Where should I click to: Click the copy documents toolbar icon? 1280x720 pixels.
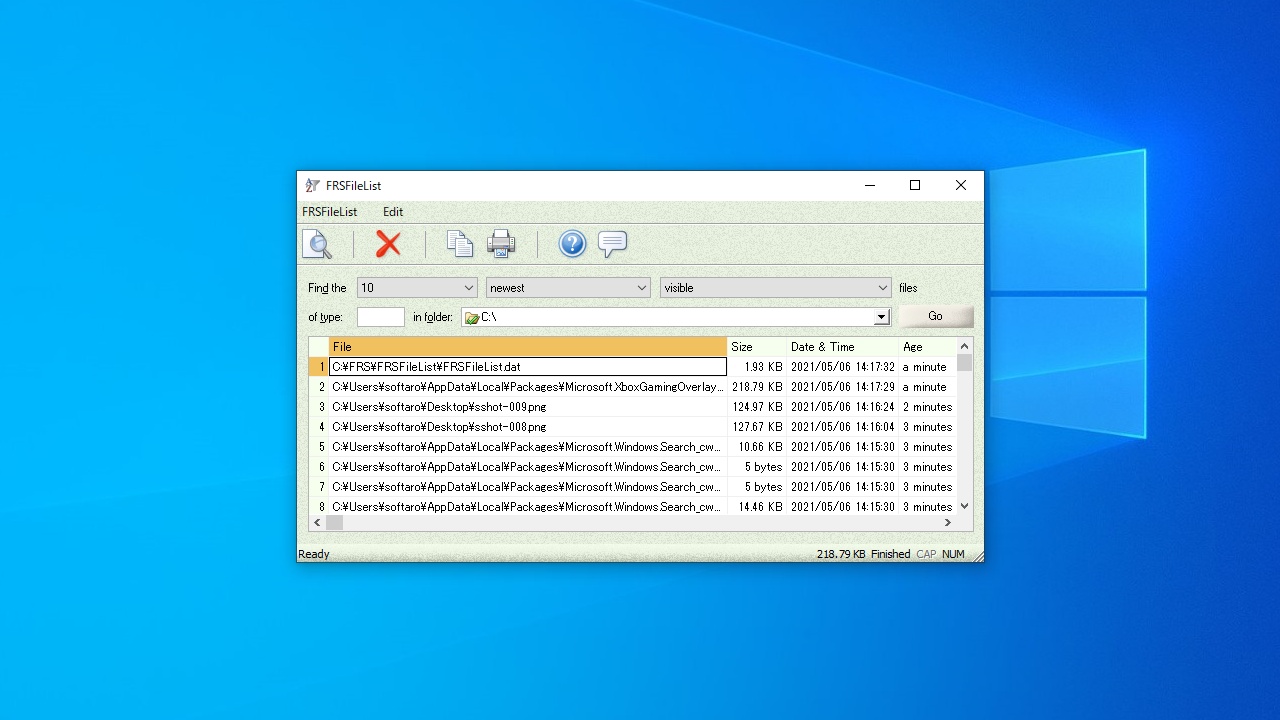(459, 244)
